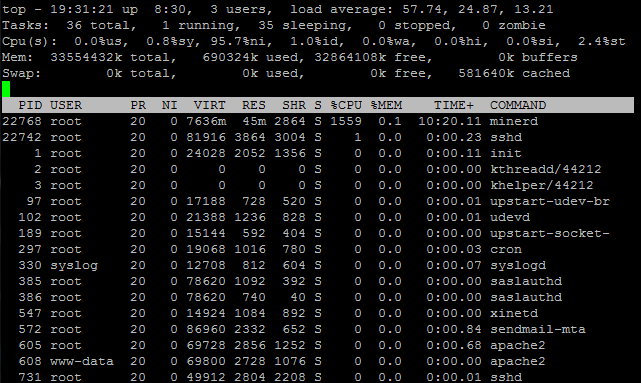Viewport: 641px width, 383px height.
Task: Click the 0:00.68 time value
Action: point(454,345)
